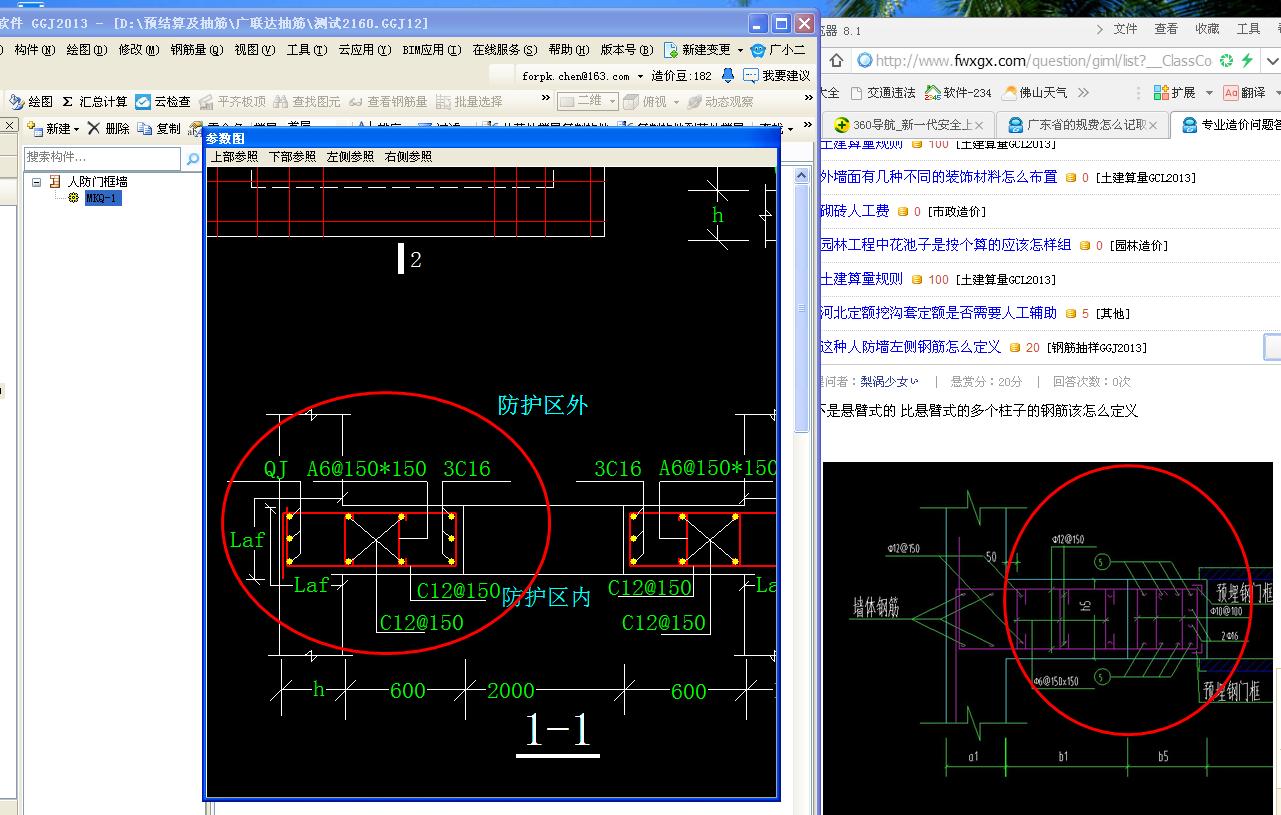The image size is (1281, 815).
Task: Click the component search magnifier icon
Action: (x=192, y=158)
